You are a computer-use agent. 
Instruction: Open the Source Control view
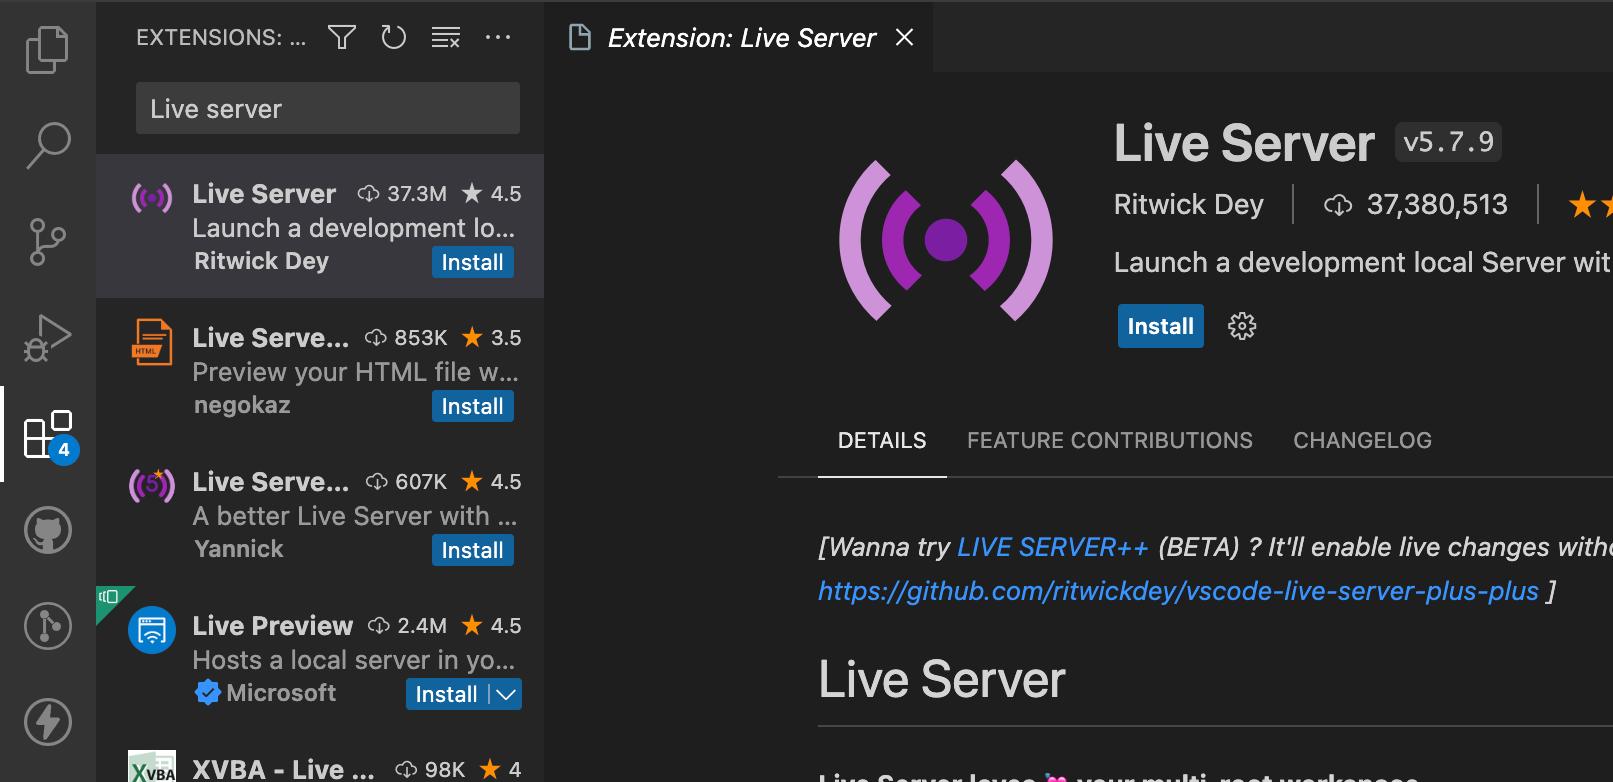pyautogui.click(x=47, y=242)
